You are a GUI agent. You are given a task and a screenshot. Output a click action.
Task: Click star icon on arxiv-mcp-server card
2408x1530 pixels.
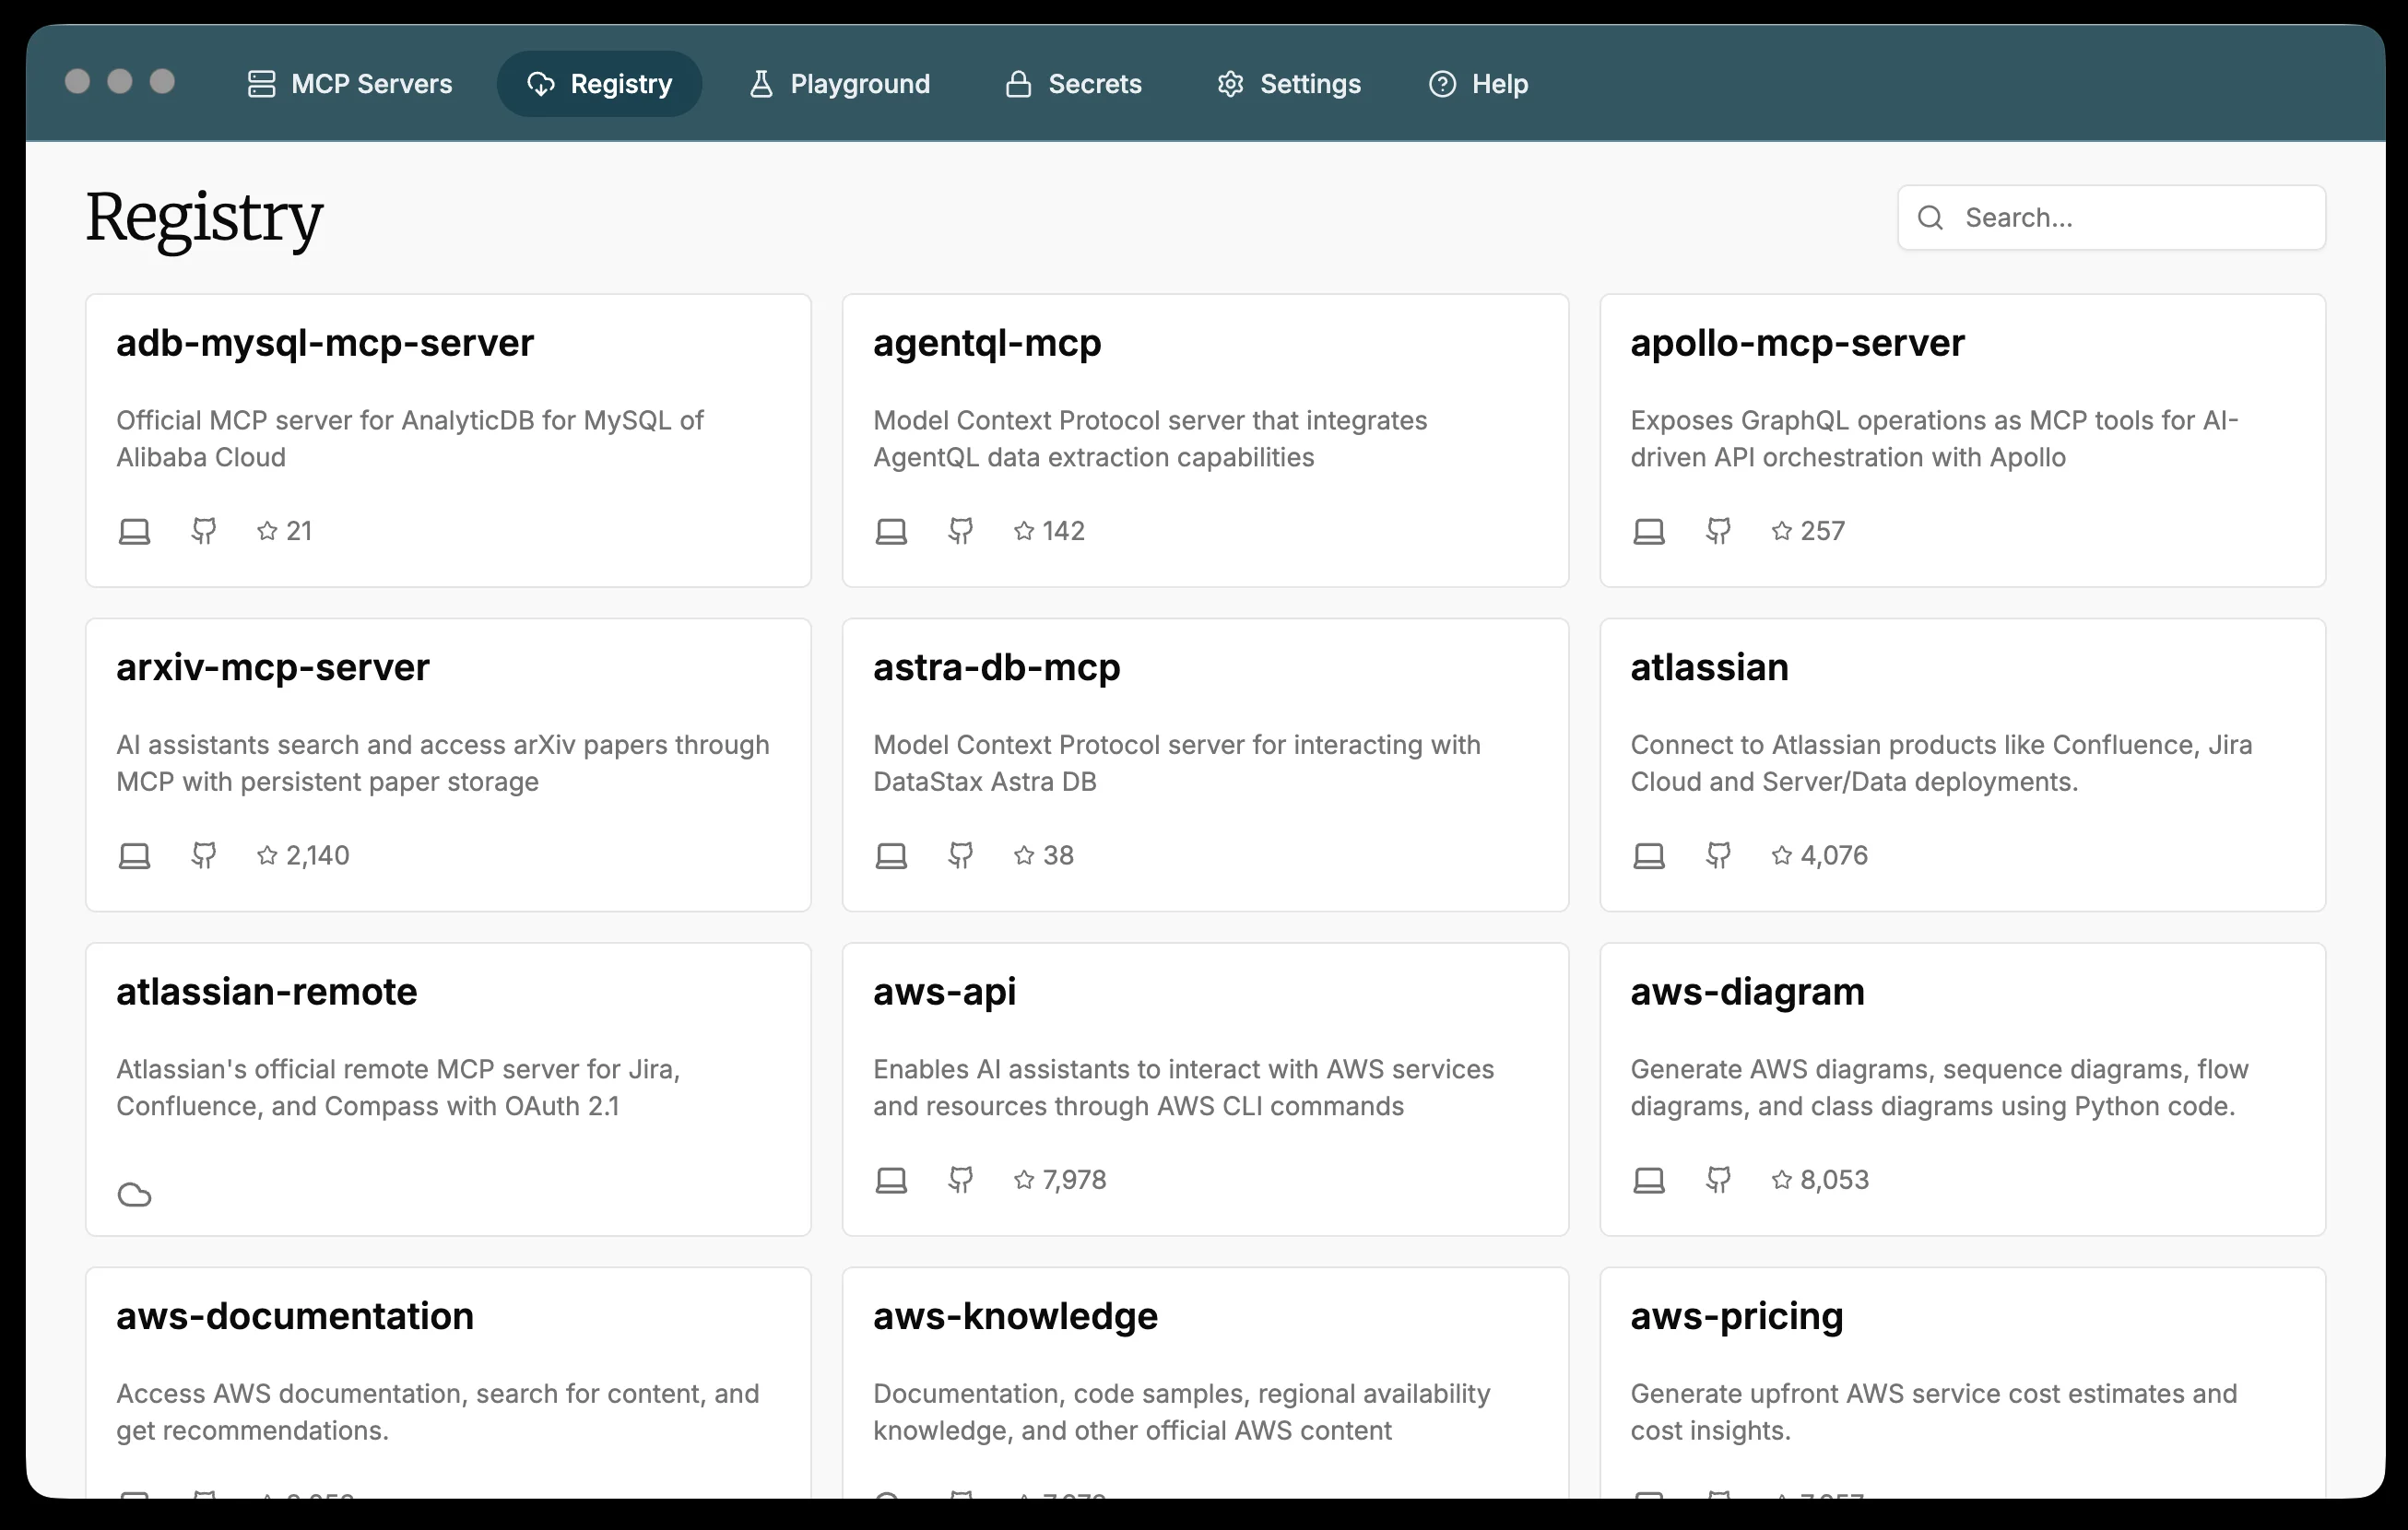click(x=267, y=855)
